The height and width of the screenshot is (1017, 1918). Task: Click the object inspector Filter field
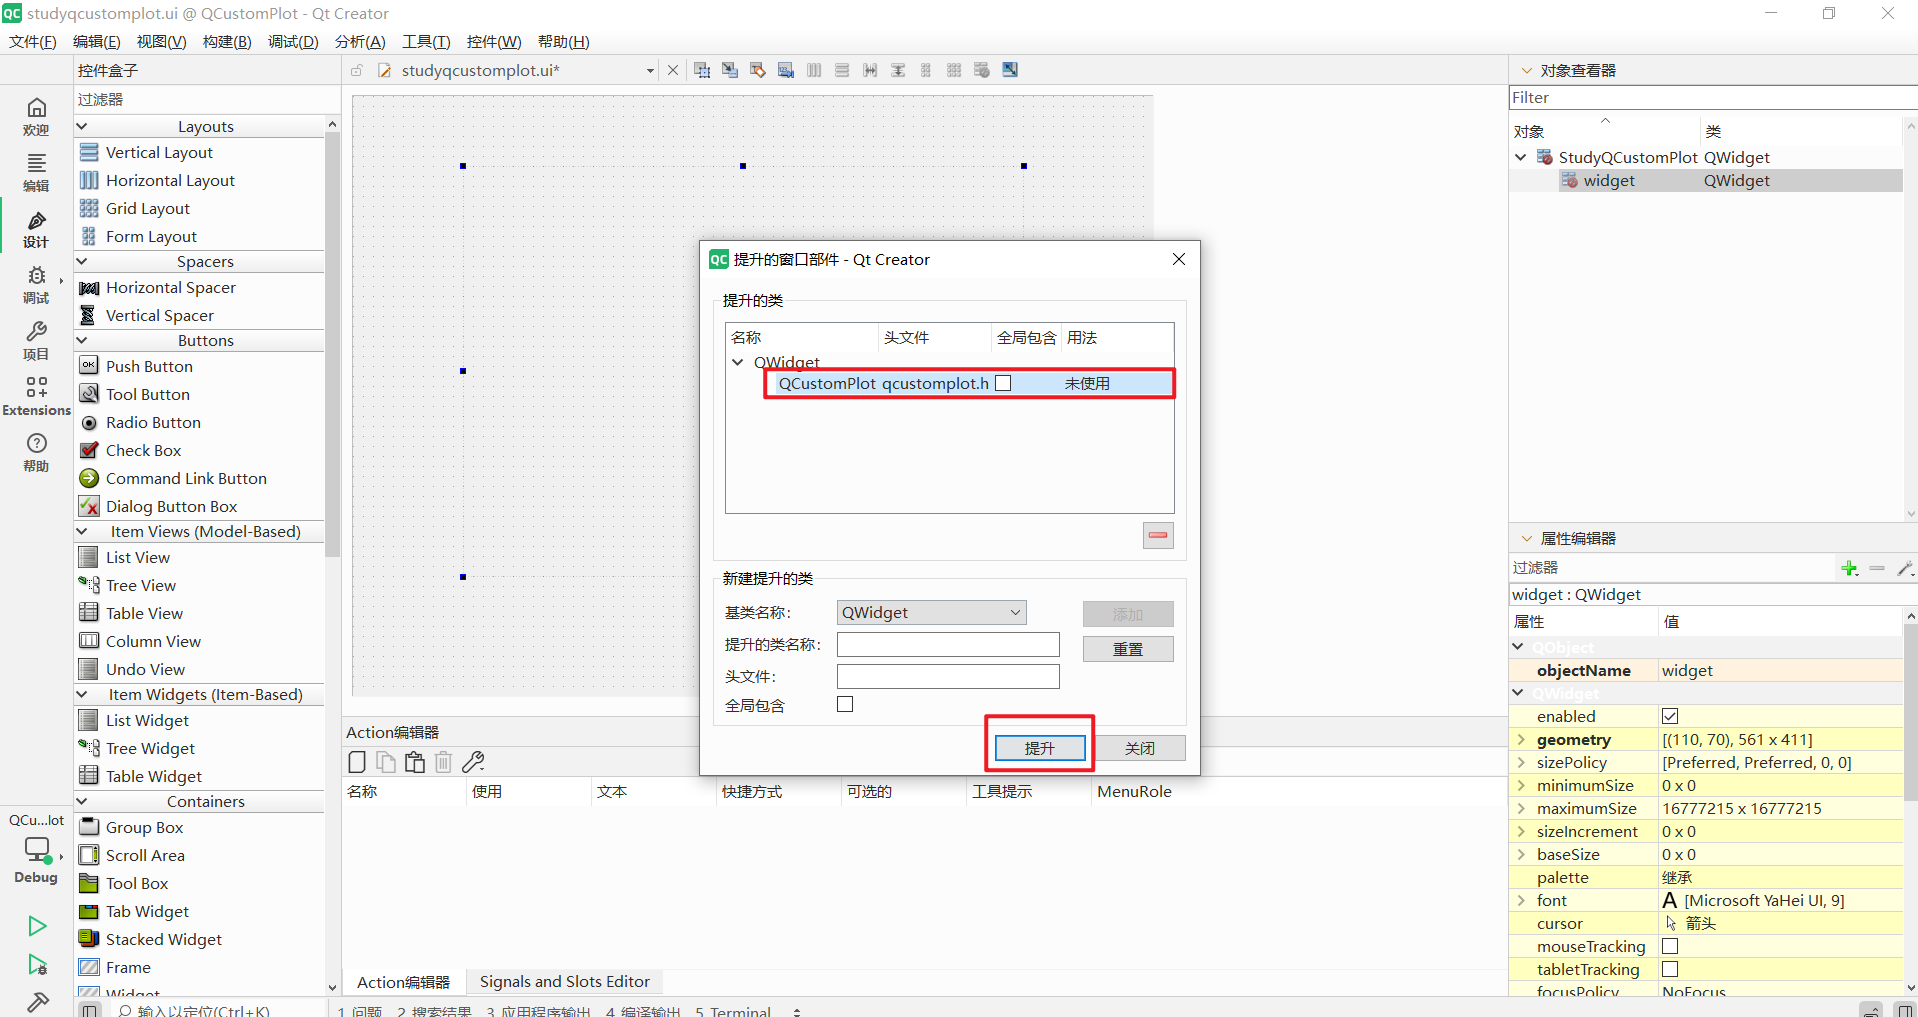pyautogui.click(x=1712, y=97)
